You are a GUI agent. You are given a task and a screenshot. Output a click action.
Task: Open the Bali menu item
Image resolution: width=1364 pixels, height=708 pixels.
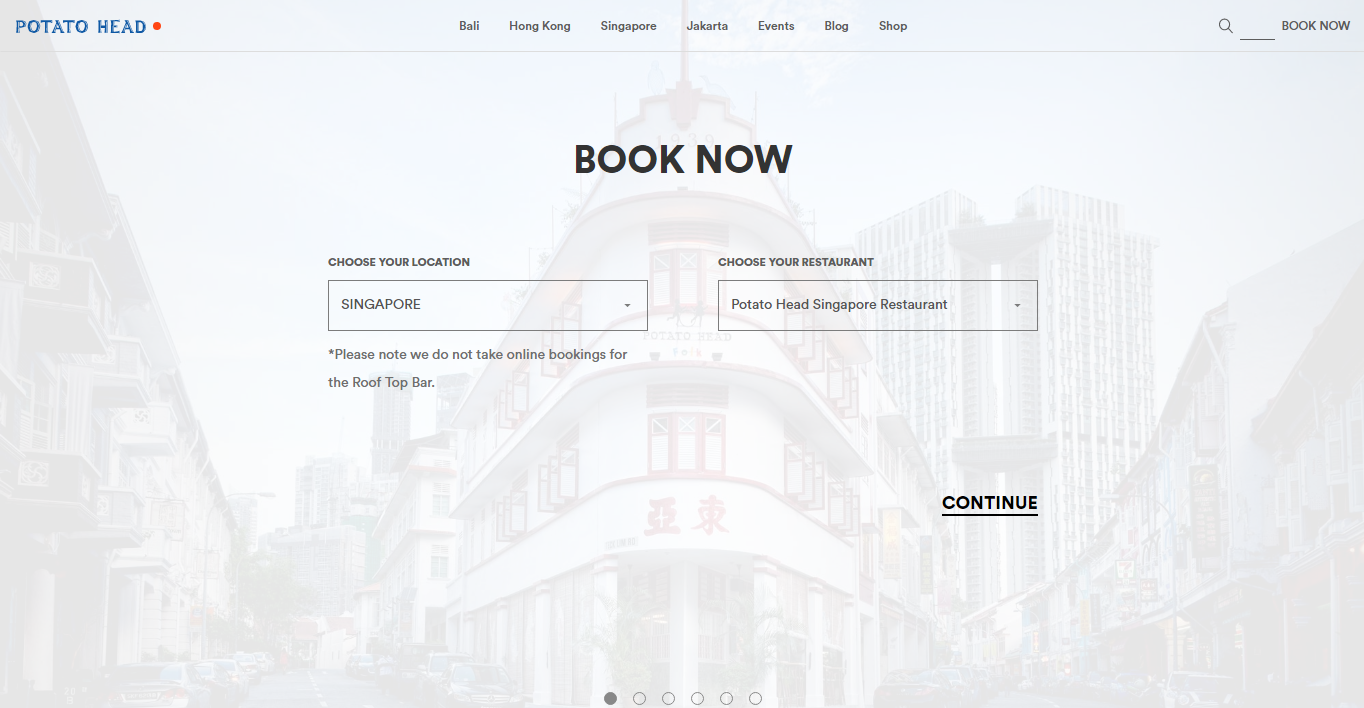[469, 26]
